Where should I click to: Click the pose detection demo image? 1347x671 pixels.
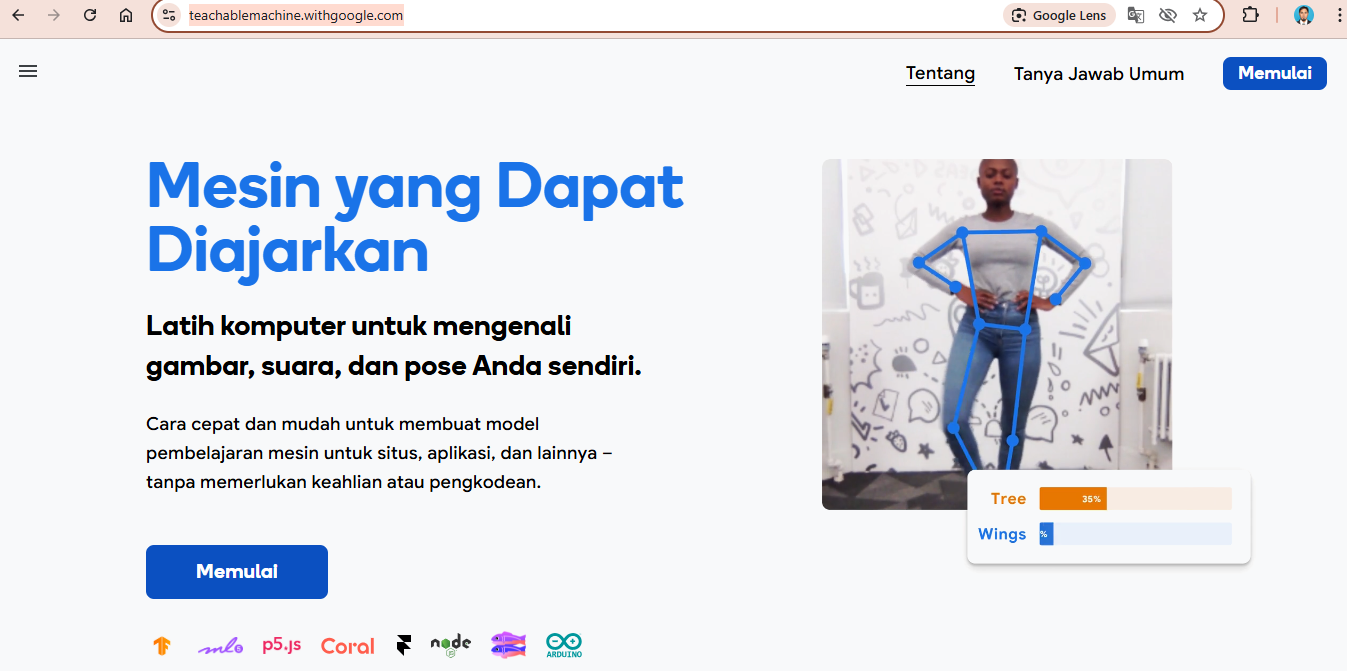[997, 334]
